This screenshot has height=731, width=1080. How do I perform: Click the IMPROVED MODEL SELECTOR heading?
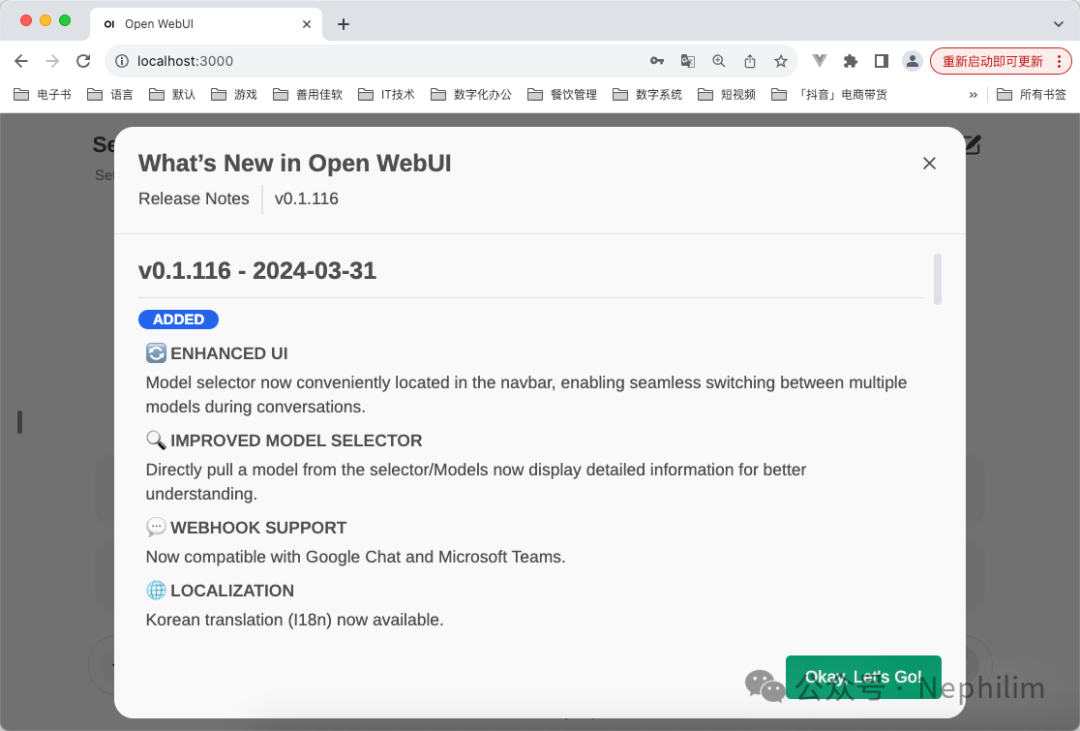coord(296,440)
